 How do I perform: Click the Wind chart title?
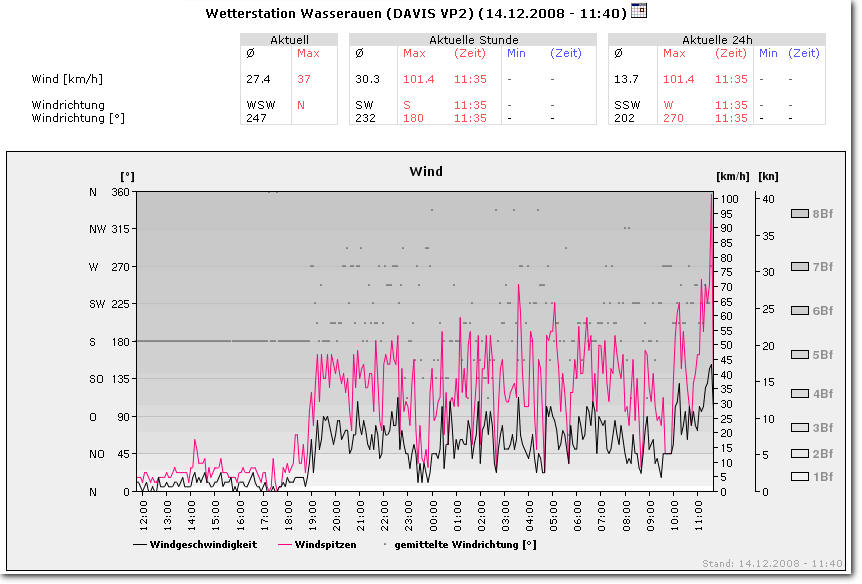[426, 172]
